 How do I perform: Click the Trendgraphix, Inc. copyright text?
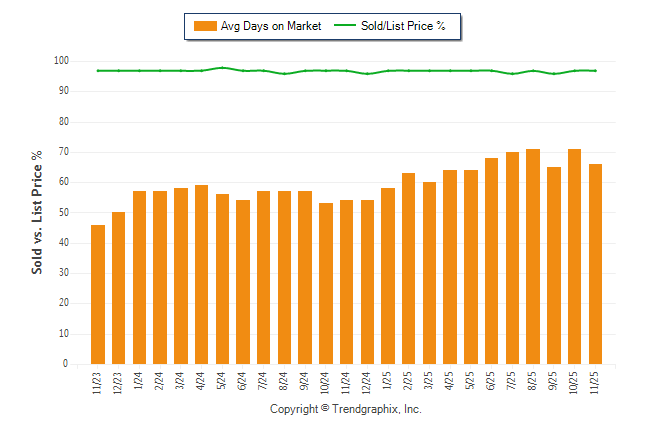pyautogui.click(x=346, y=410)
